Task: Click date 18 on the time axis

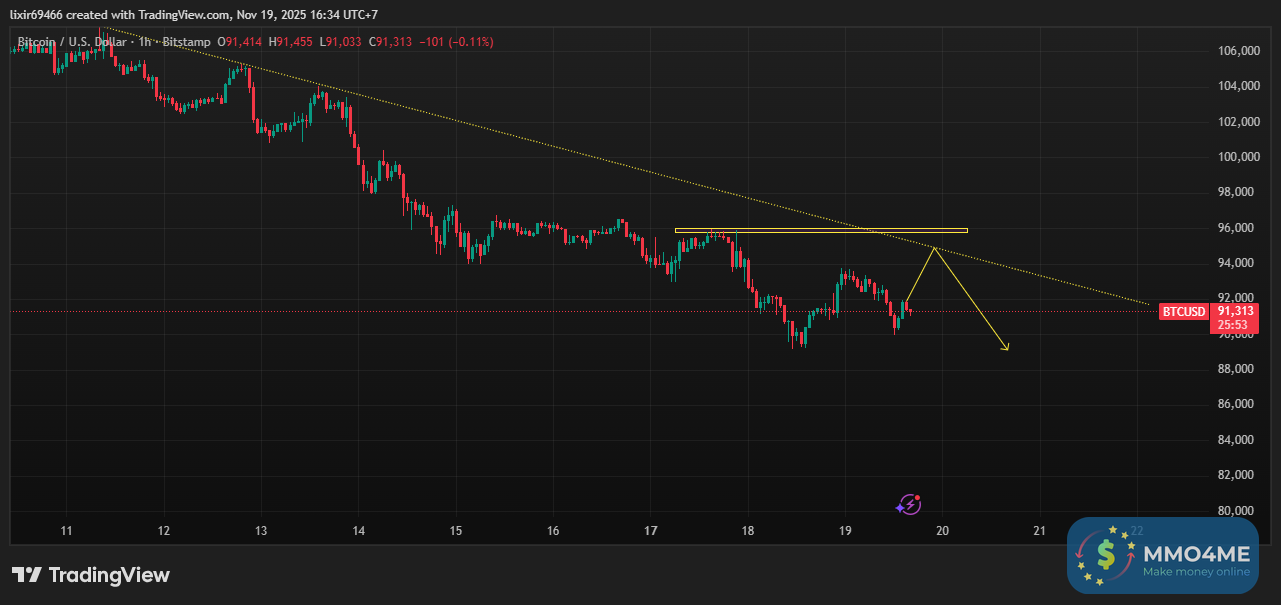Action: coord(747,531)
